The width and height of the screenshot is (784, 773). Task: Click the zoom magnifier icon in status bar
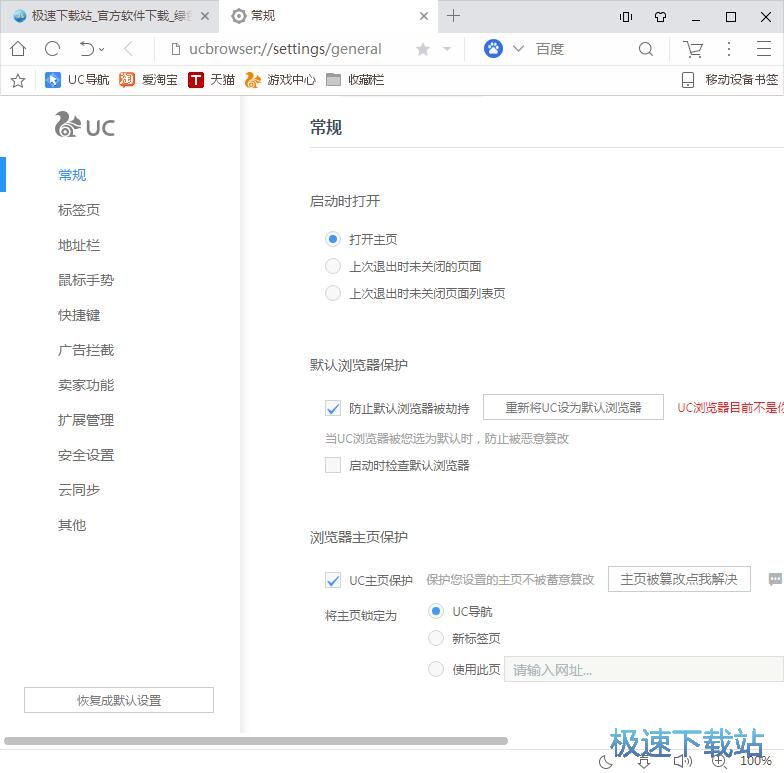(719, 762)
